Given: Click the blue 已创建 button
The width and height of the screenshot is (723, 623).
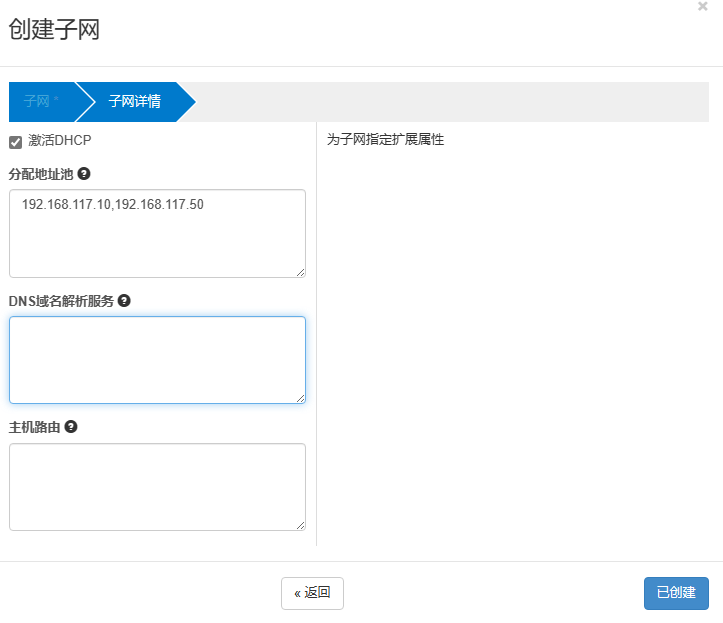Looking at the screenshot, I should coord(676,593).
